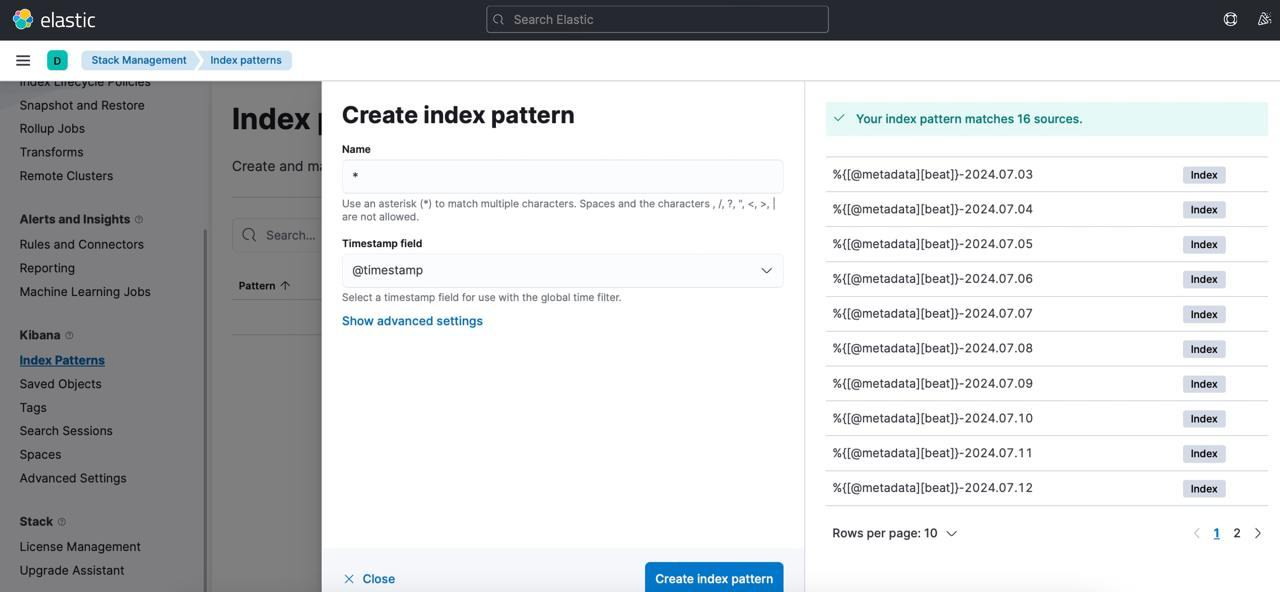This screenshot has height=592, width=1280.
Task: Select page 1 of results
Action: point(1216,534)
